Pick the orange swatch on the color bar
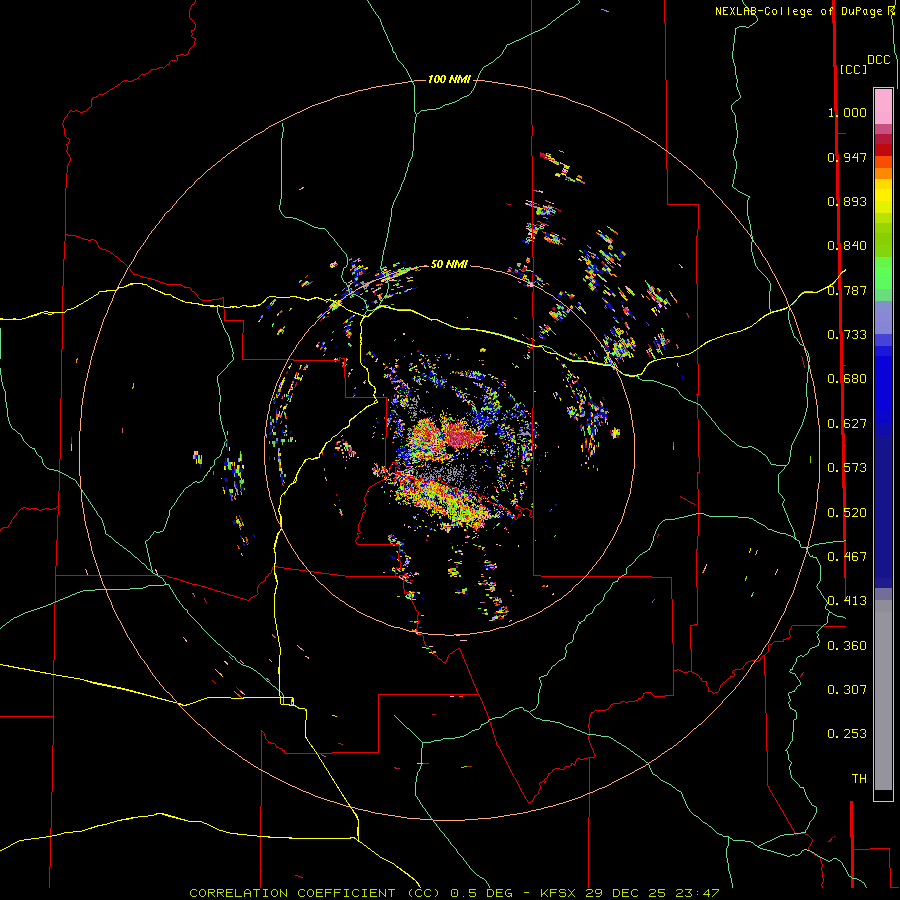 (883, 173)
